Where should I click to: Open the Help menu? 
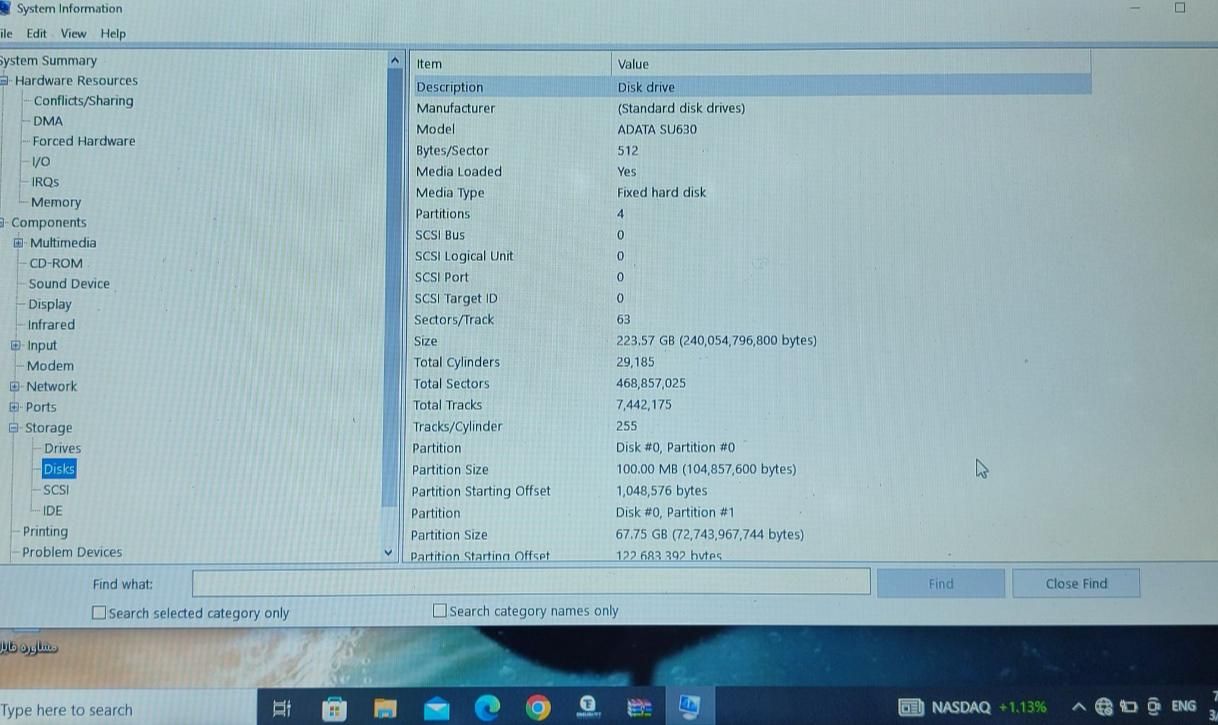(113, 33)
